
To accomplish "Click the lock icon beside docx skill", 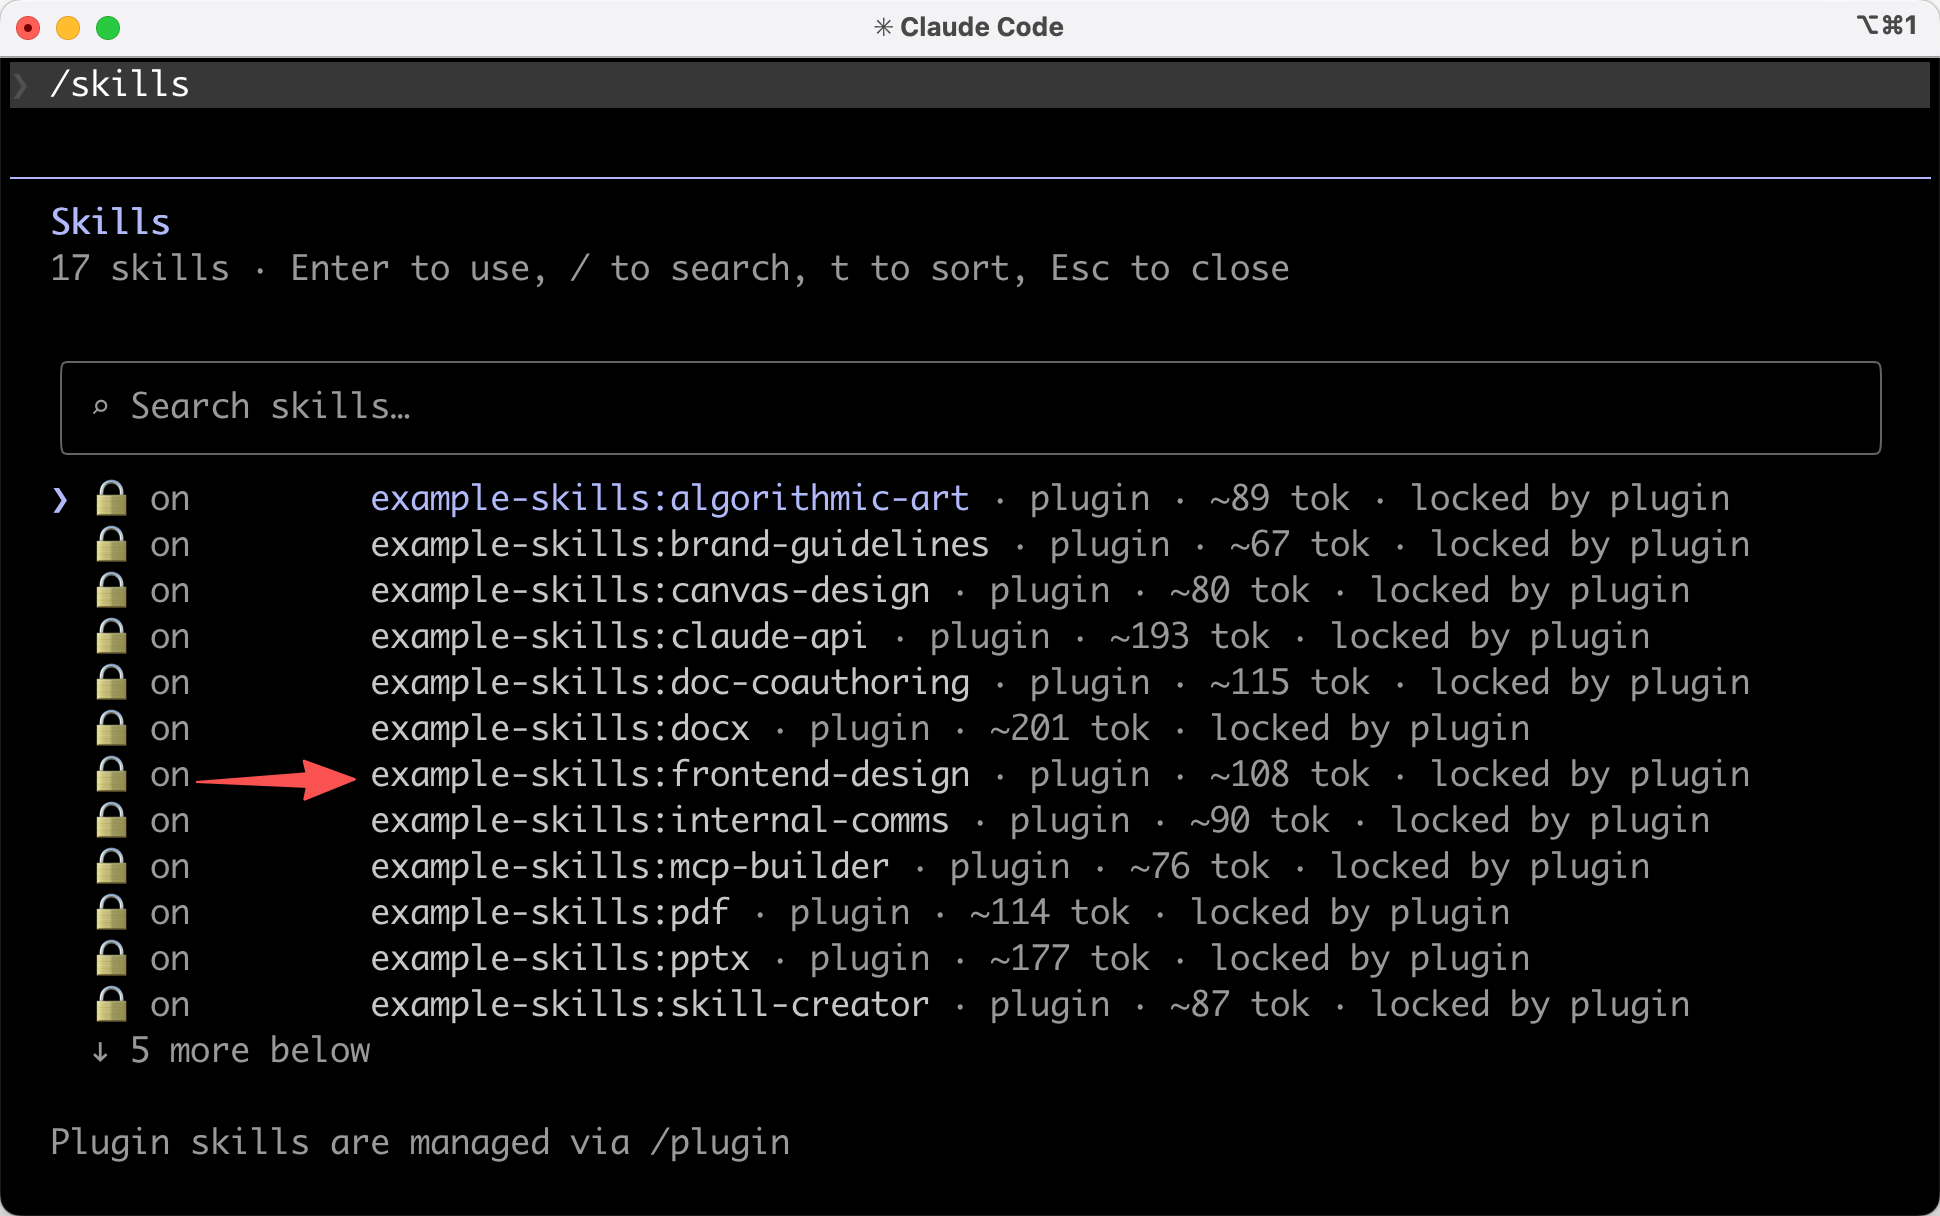I will (x=111, y=728).
